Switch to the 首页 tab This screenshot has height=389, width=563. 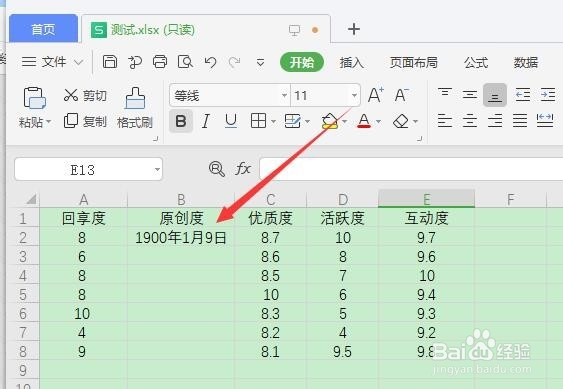[x=43, y=29]
